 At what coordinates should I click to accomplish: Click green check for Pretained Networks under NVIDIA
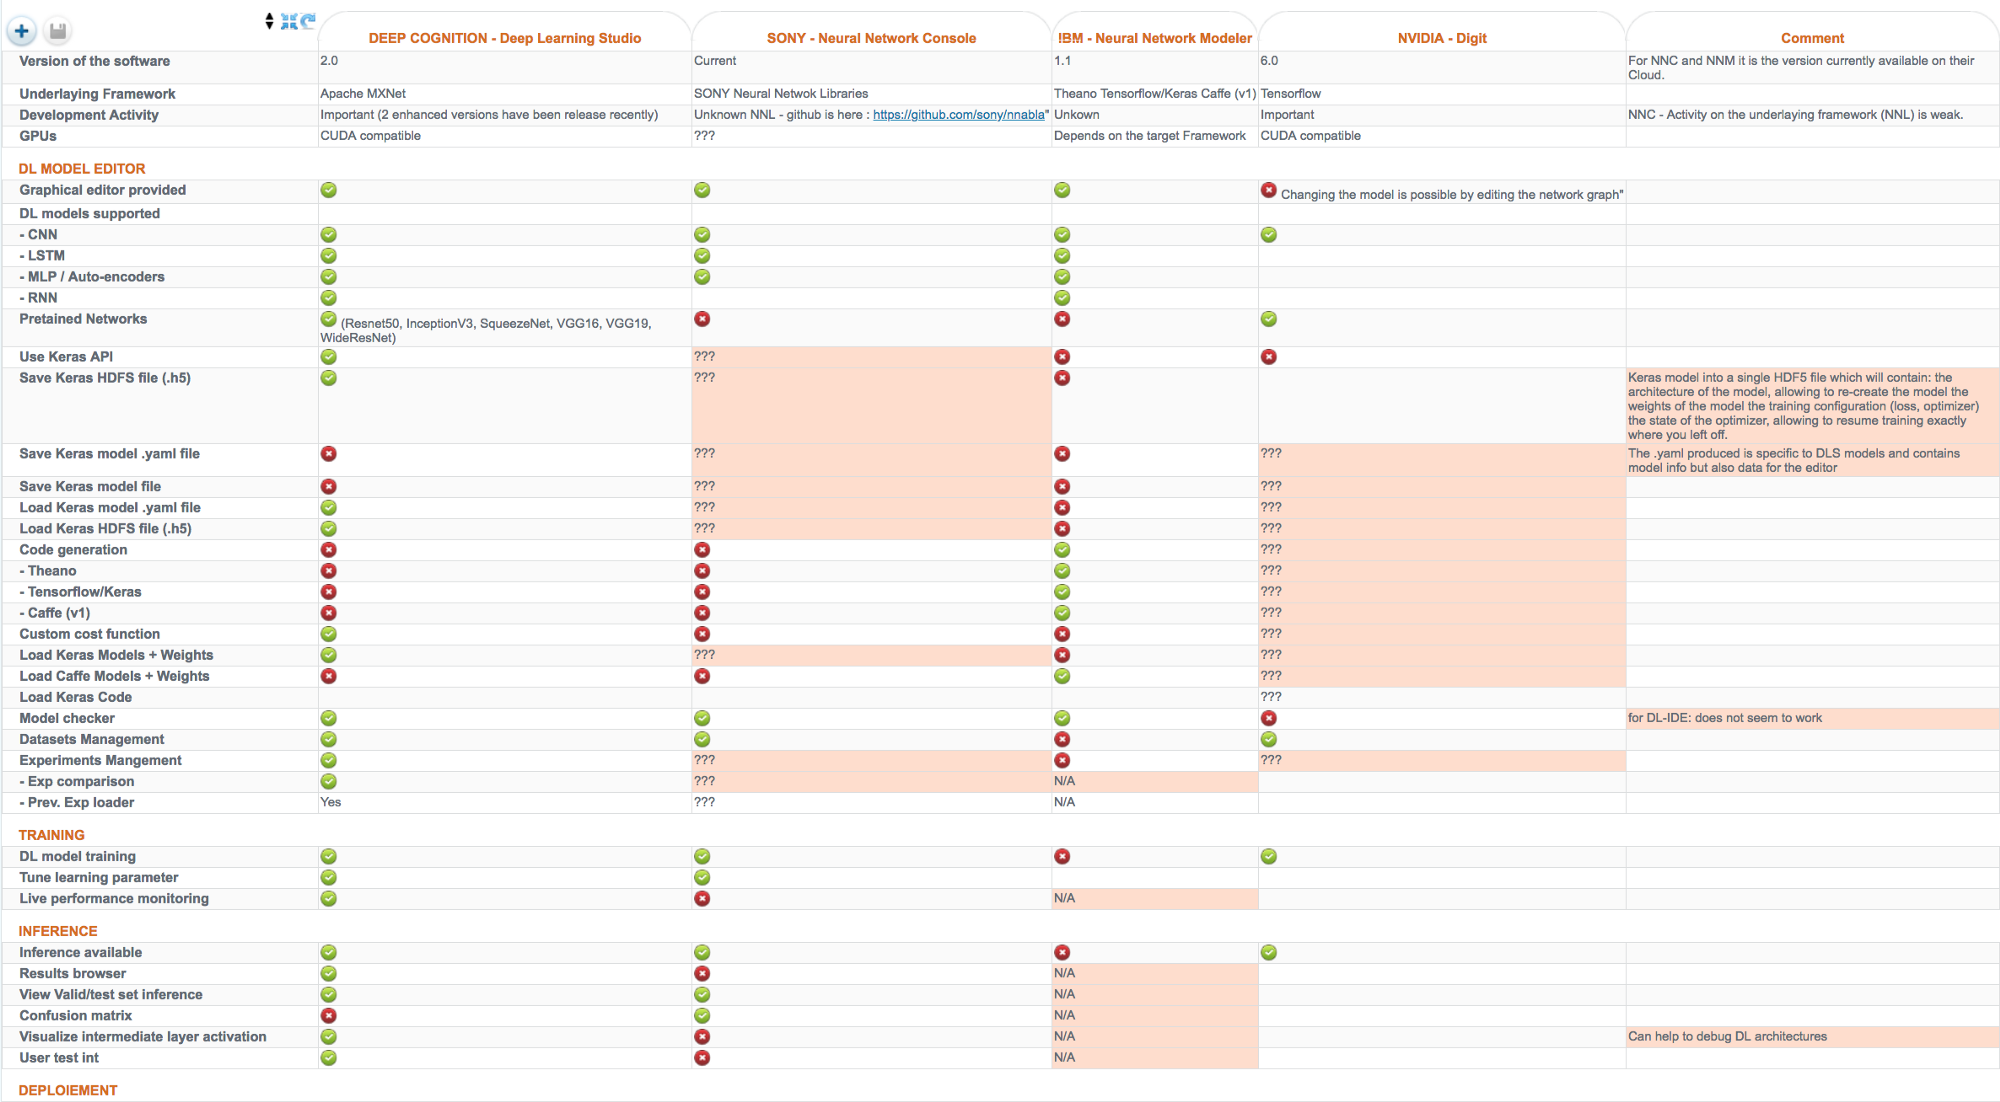[x=1269, y=319]
